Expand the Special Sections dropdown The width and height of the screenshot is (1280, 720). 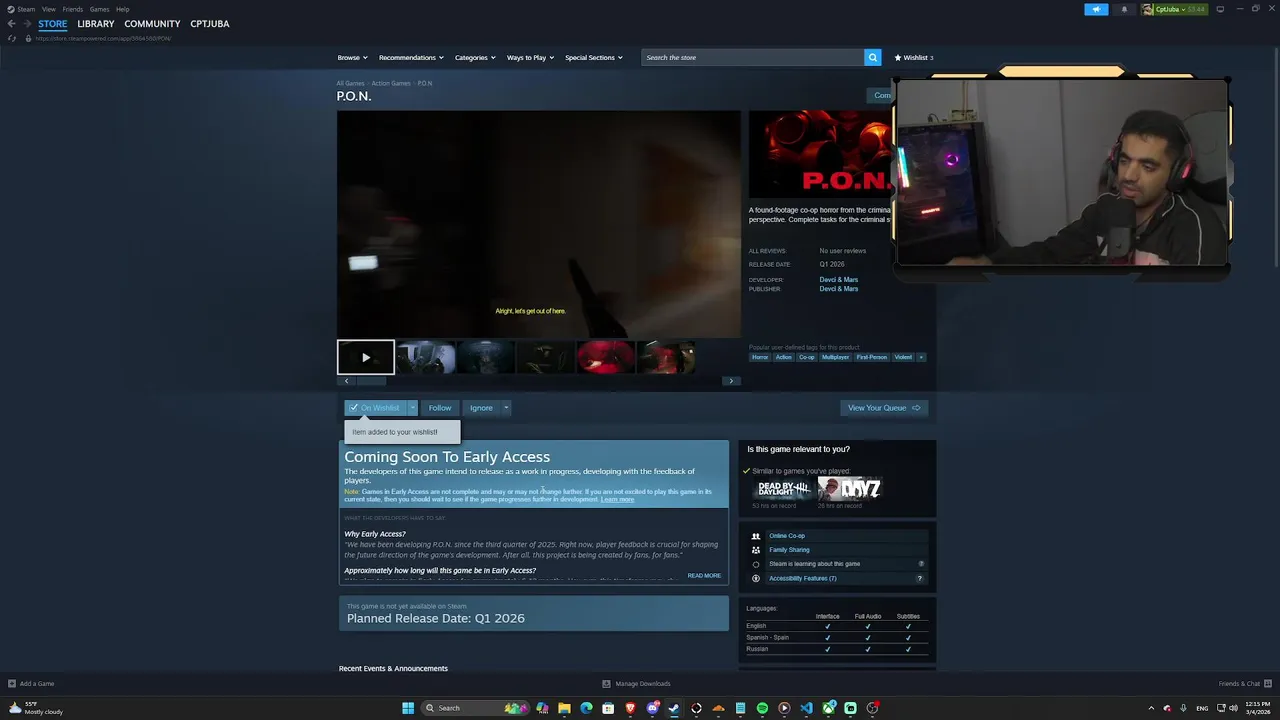tap(594, 57)
